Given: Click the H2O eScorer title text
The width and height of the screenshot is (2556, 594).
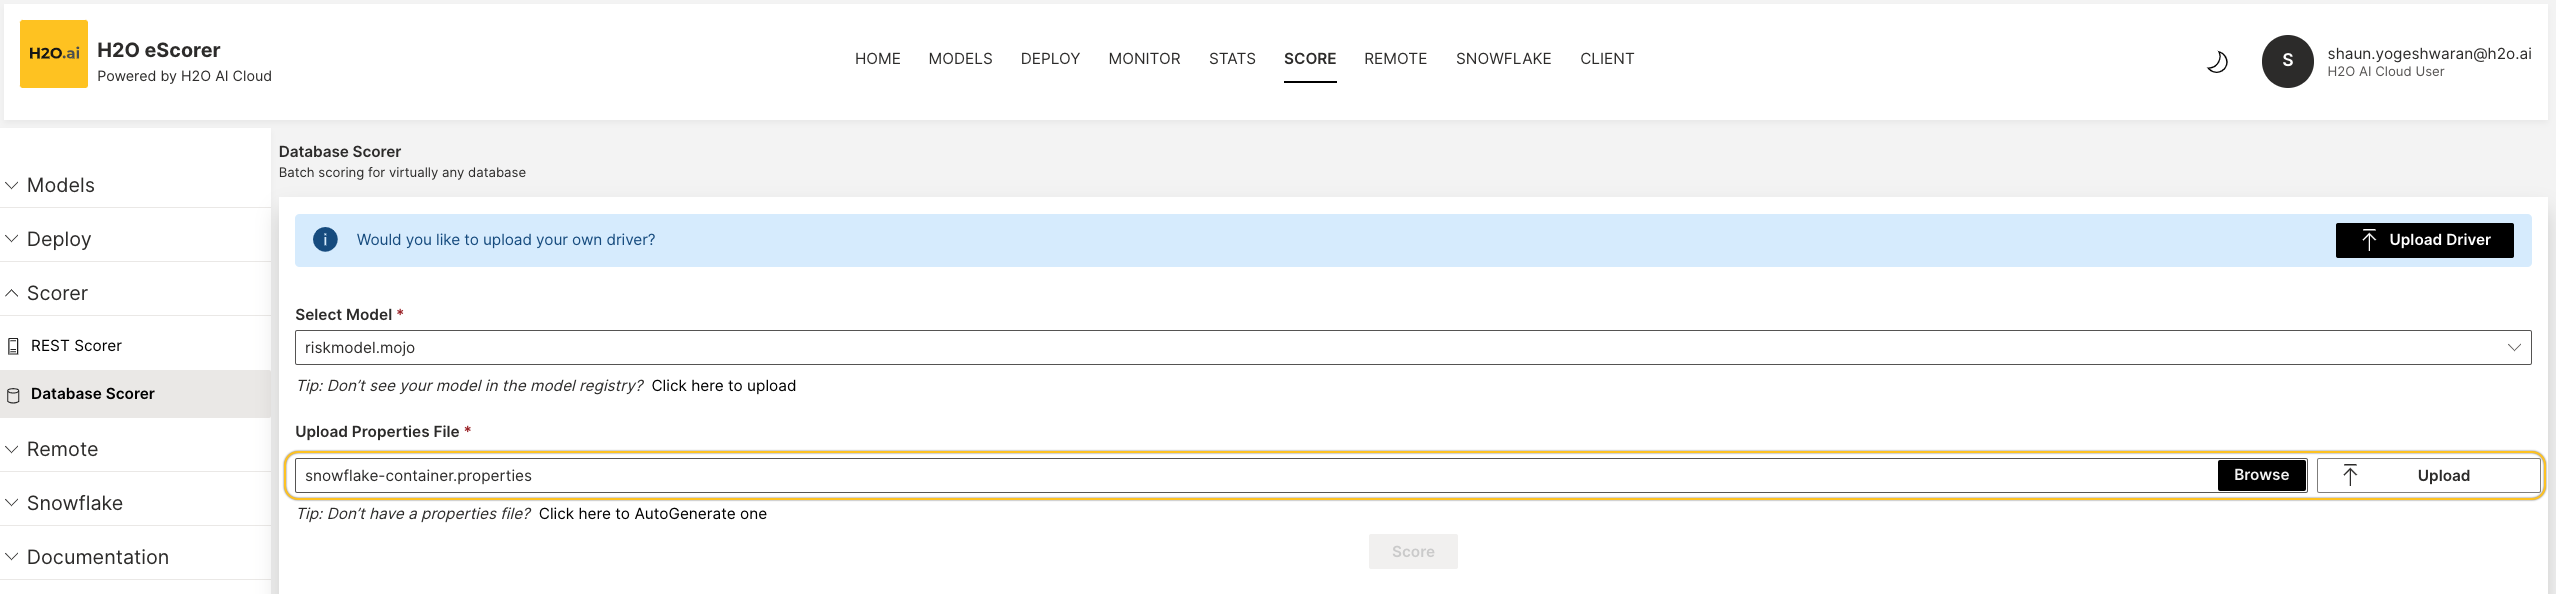Looking at the screenshot, I should (x=159, y=50).
